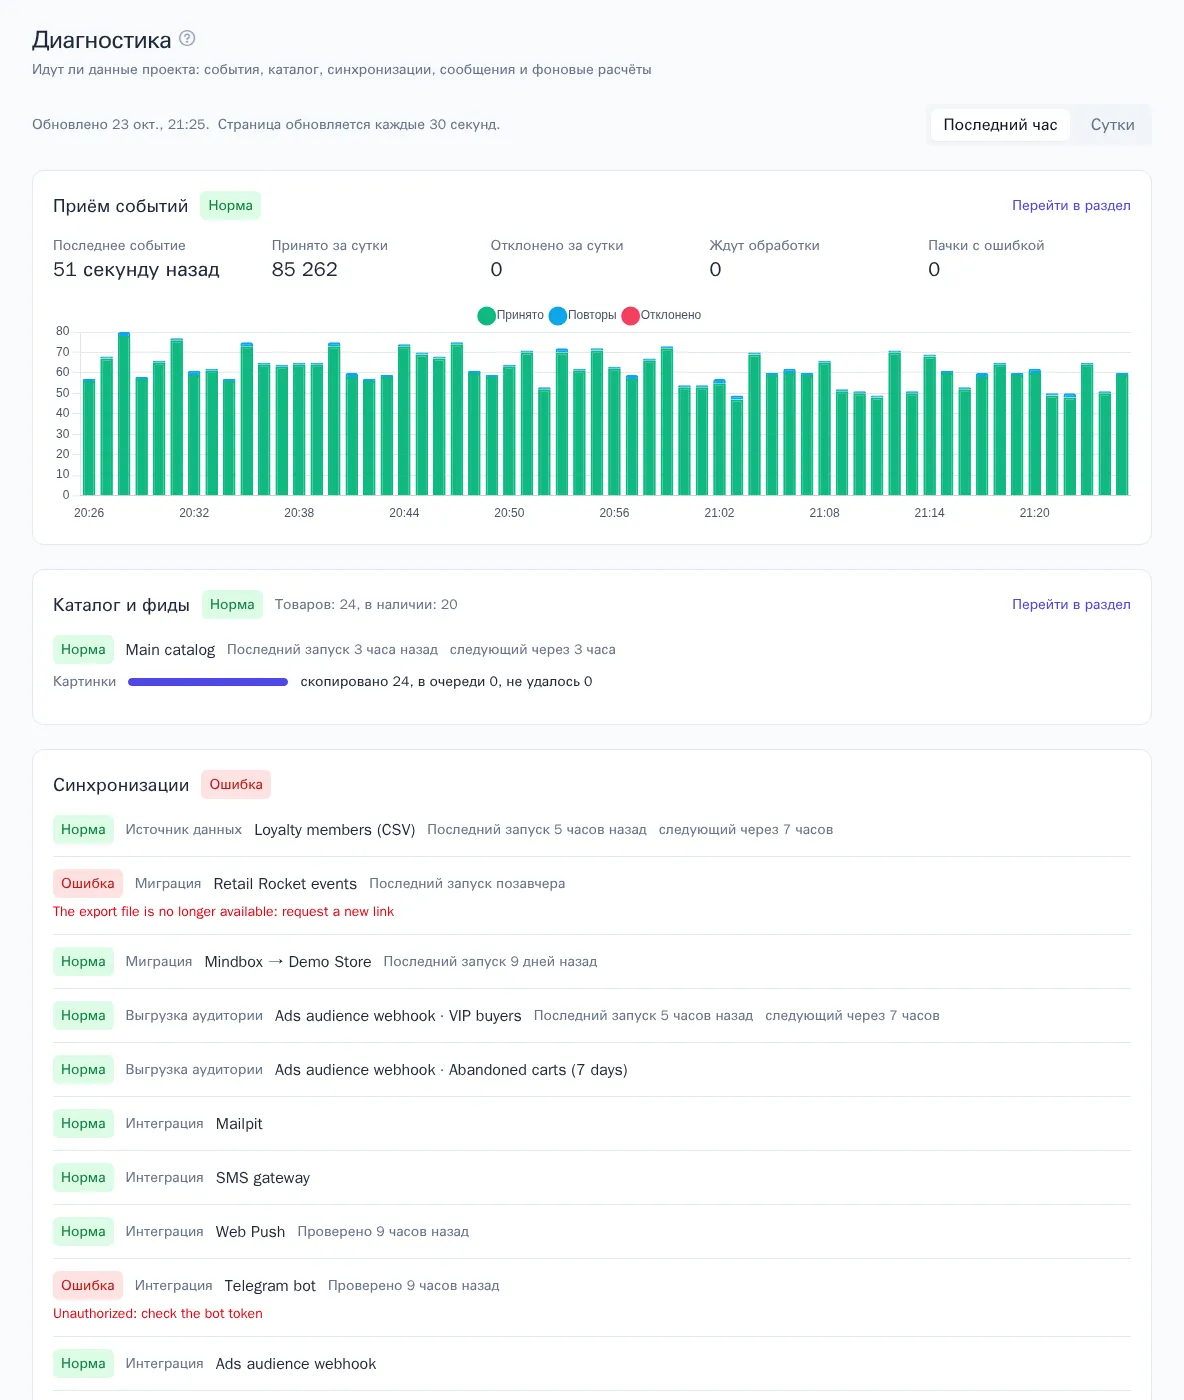Select the Mailpit integration name
The width and height of the screenshot is (1184, 1400).
click(239, 1124)
